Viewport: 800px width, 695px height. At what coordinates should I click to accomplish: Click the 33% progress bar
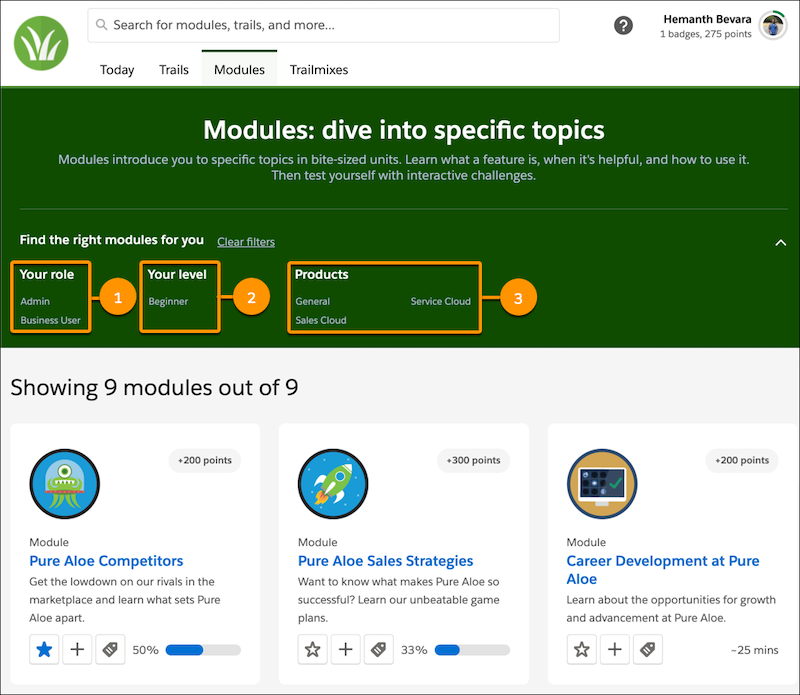tap(472, 650)
